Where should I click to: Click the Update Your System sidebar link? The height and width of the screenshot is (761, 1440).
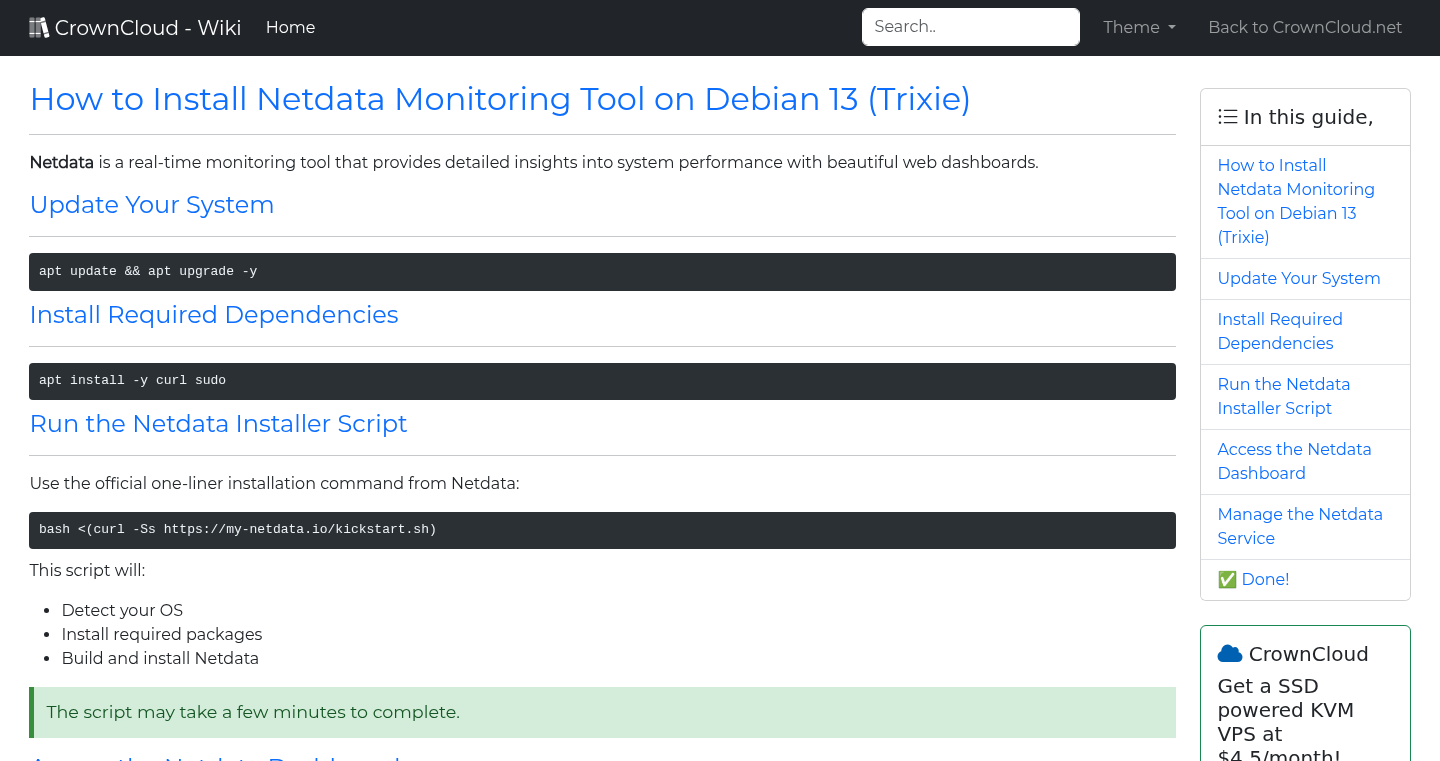click(x=1298, y=278)
